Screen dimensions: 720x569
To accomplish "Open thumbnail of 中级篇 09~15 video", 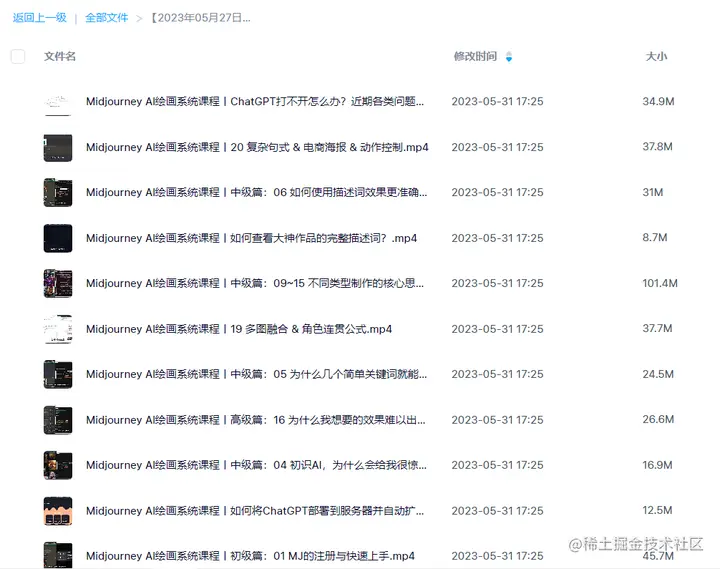I will click(x=58, y=283).
